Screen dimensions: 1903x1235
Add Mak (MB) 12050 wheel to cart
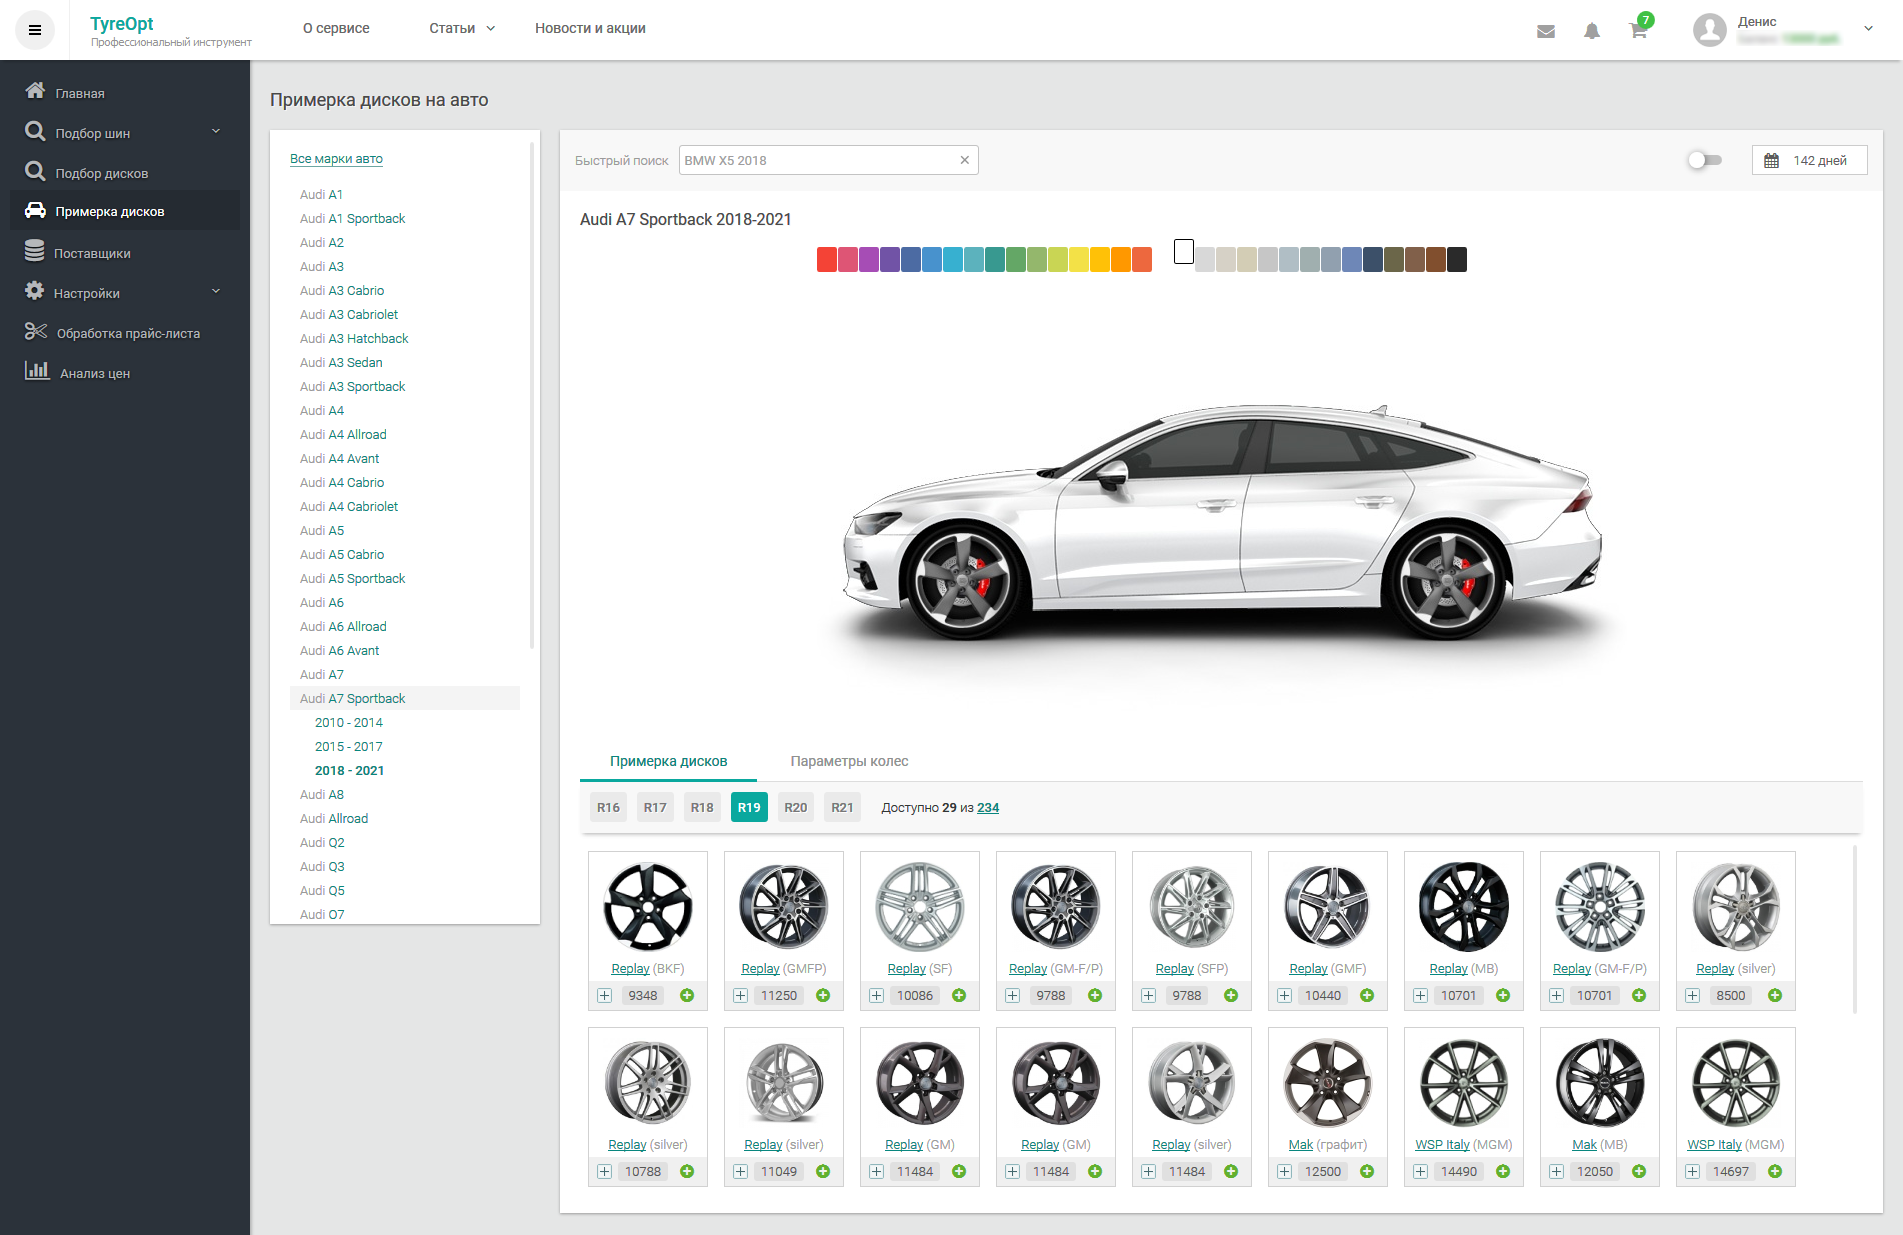pyautogui.click(x=1639, y=1171)
